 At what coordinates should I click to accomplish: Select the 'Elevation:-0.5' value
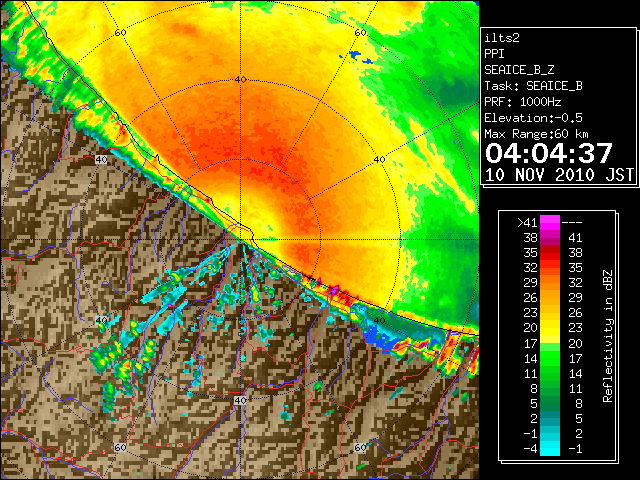[x=533, y=118]
